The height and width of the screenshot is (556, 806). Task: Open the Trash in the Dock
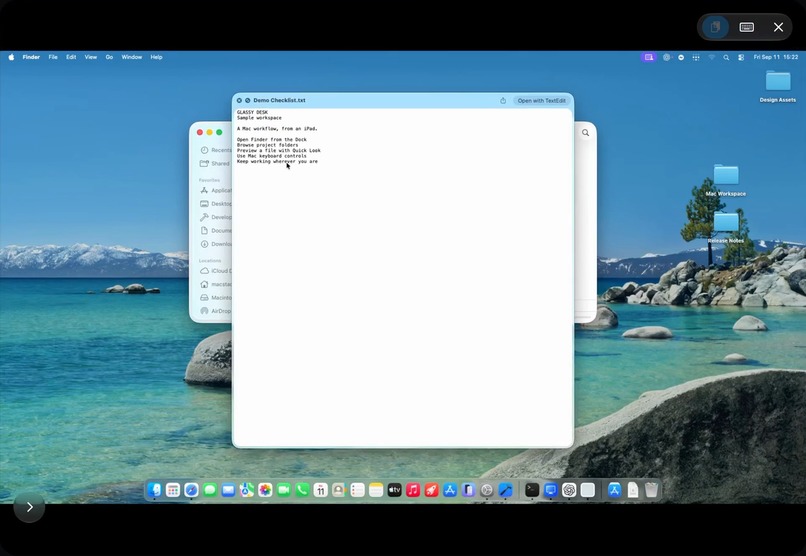(x=651, y=490)
